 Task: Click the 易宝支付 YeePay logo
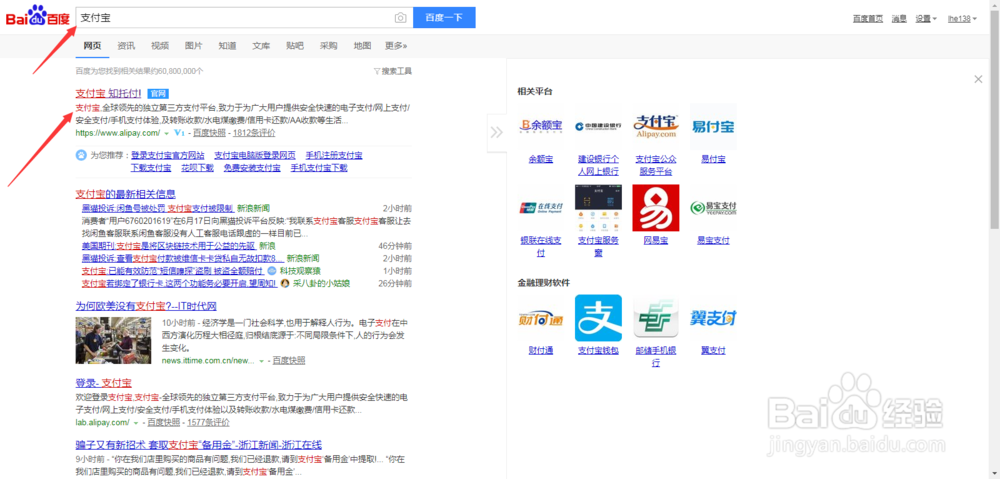[713, 208]
